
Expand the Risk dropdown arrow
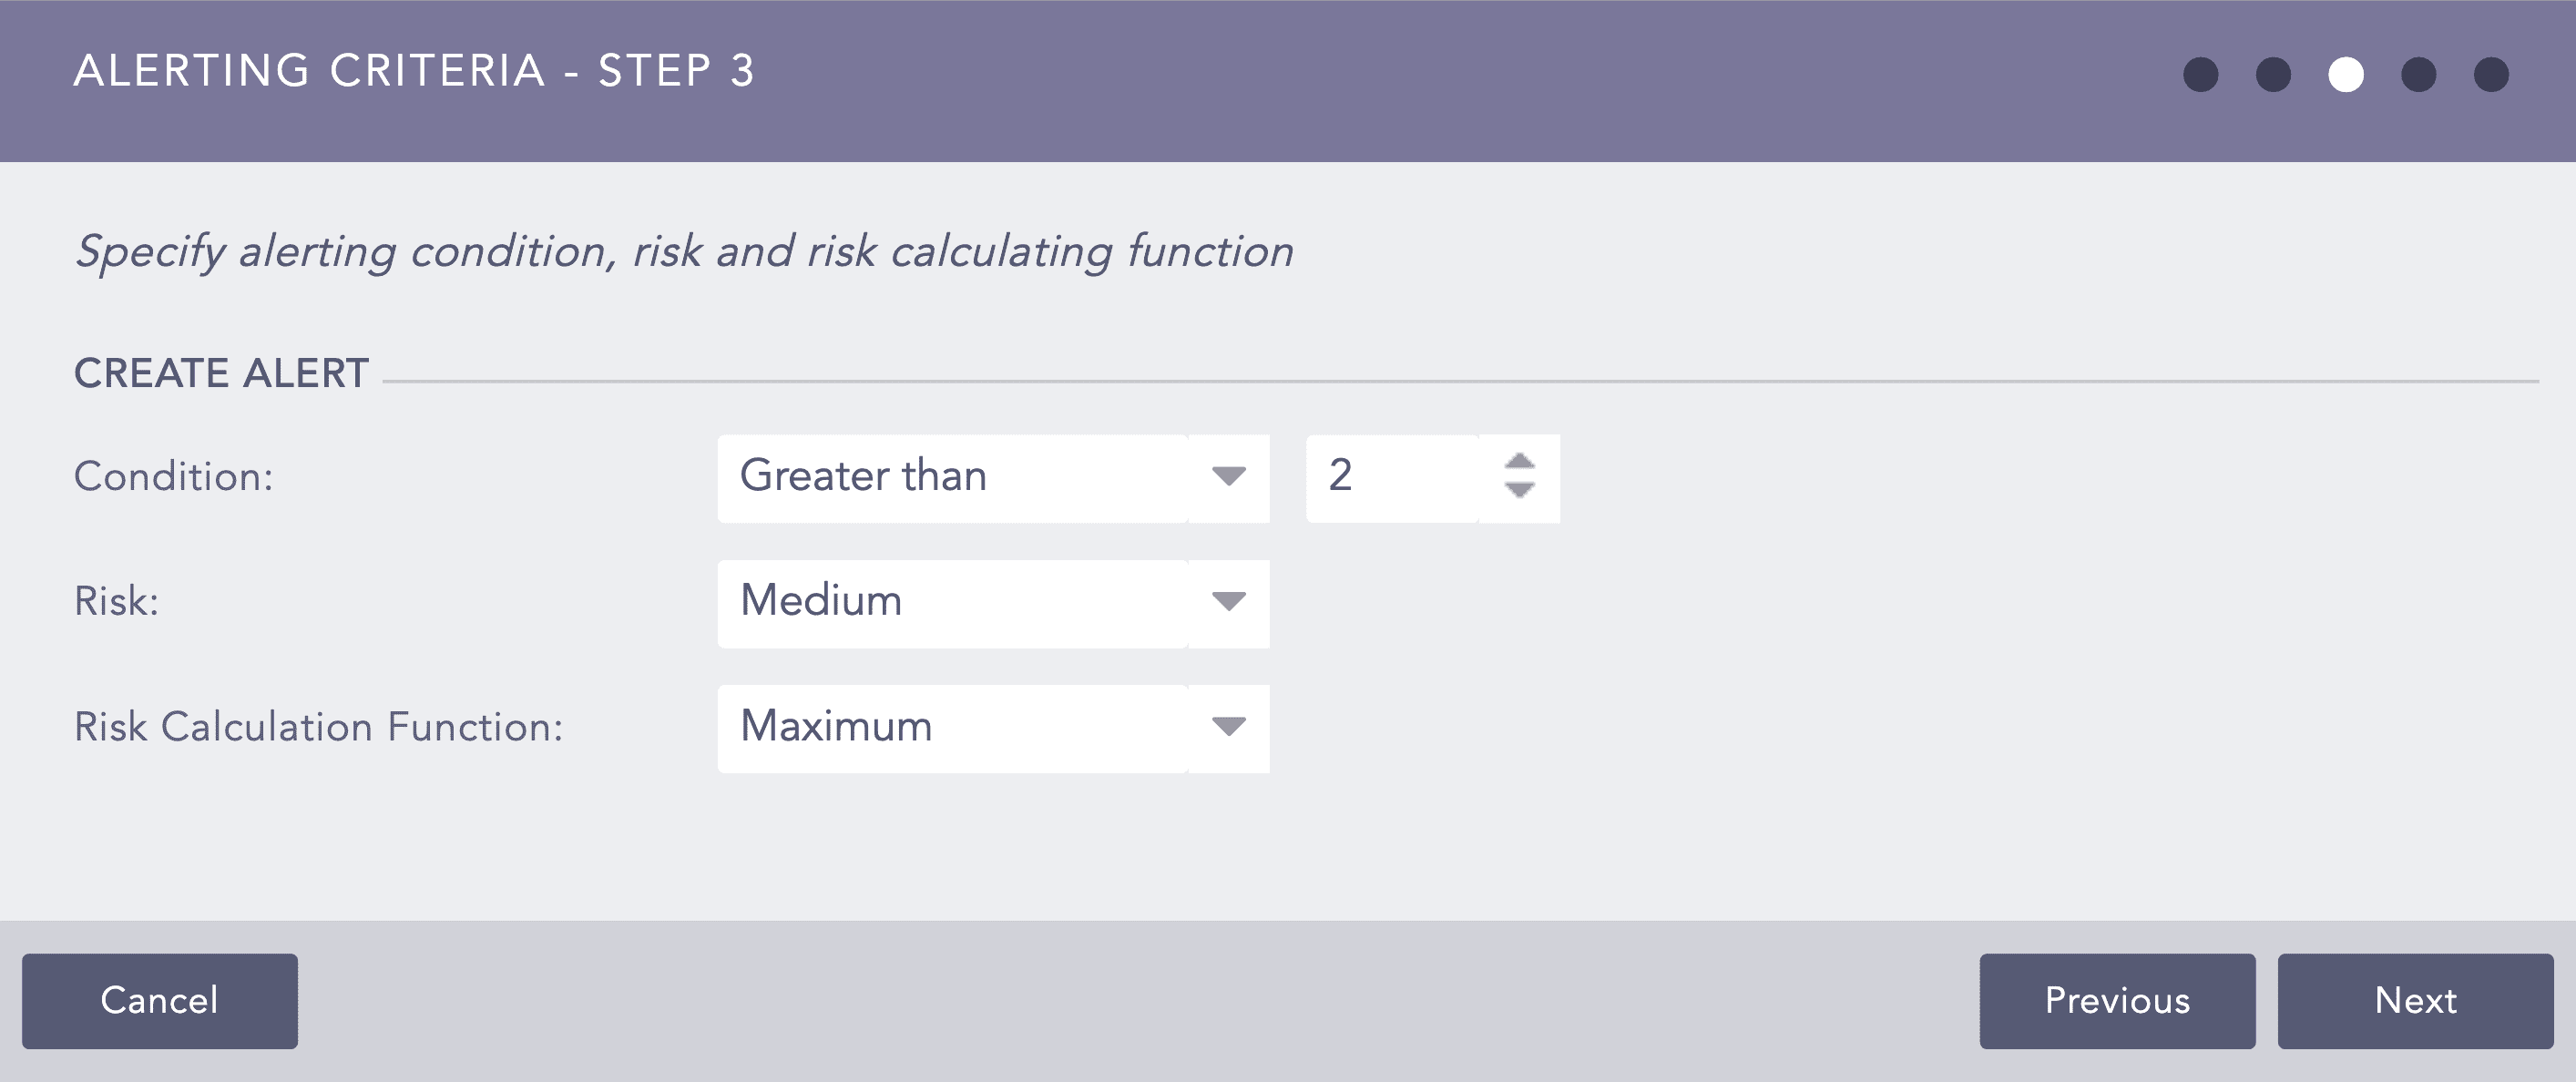pos(1228,602)
